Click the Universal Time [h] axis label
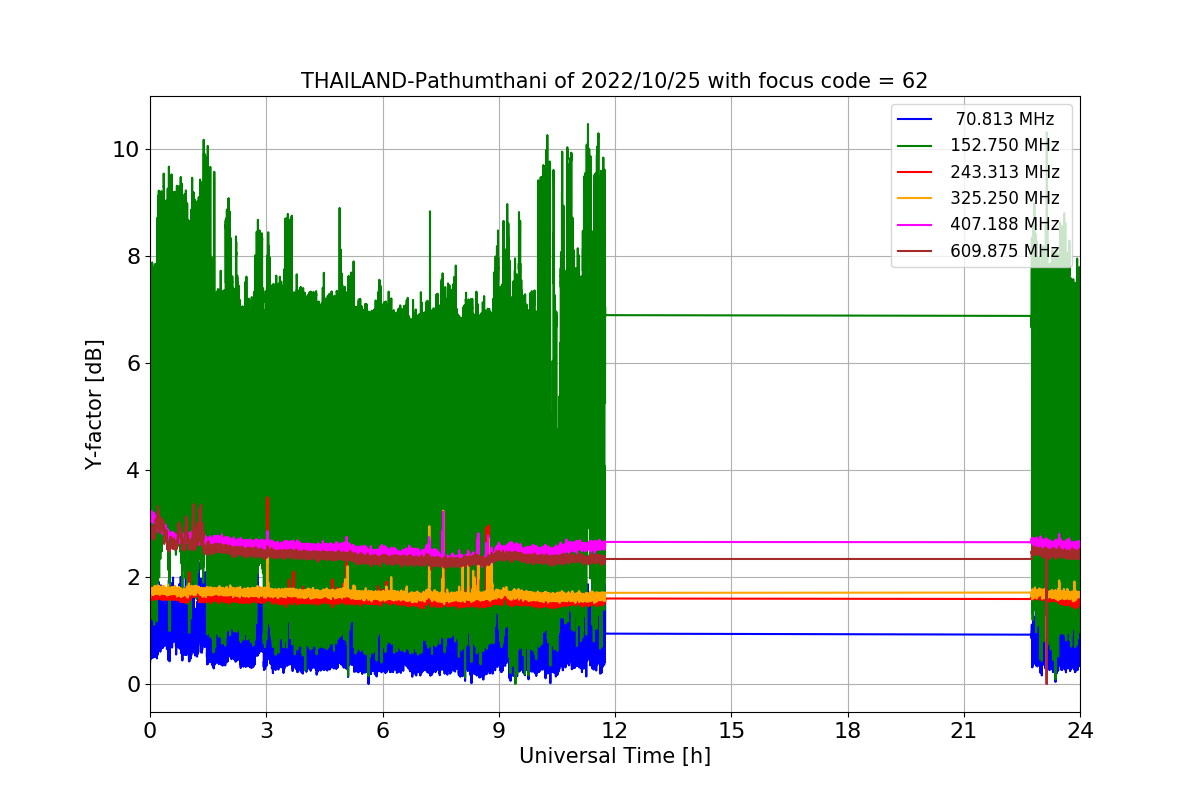Image resolution: width=1200 pixels, height=800 pixels. (615, 756)
